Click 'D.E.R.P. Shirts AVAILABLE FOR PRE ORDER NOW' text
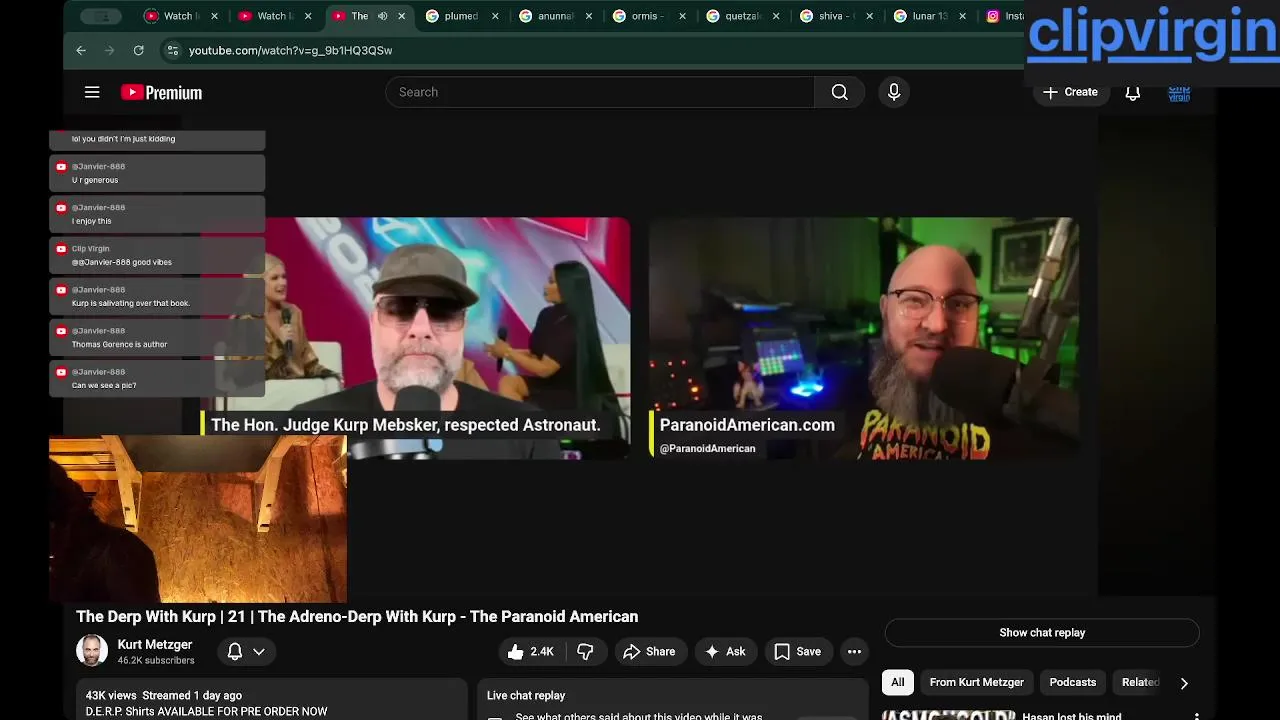Image resolution: width=1280 pixels, height=720 pixels. click(x=206, y=712)
